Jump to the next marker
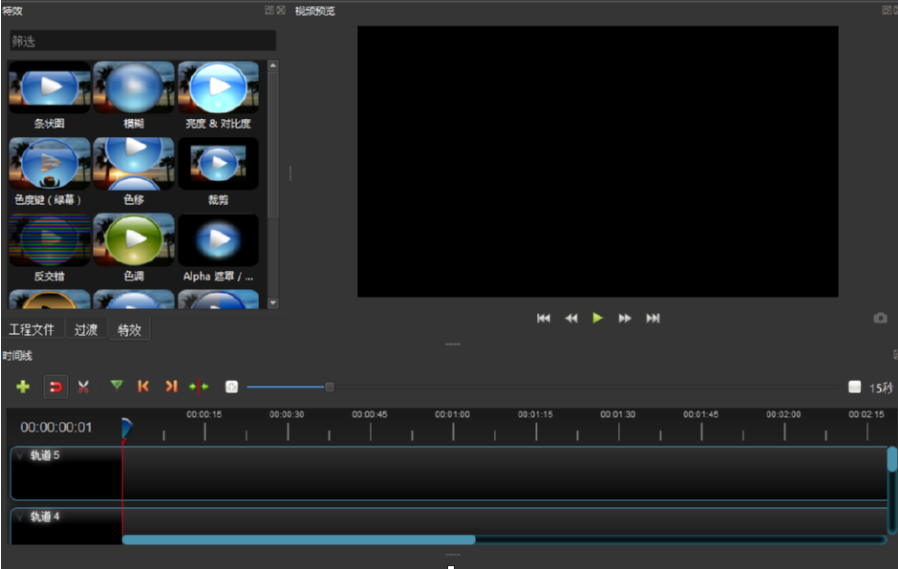 (x=171, y=386)
